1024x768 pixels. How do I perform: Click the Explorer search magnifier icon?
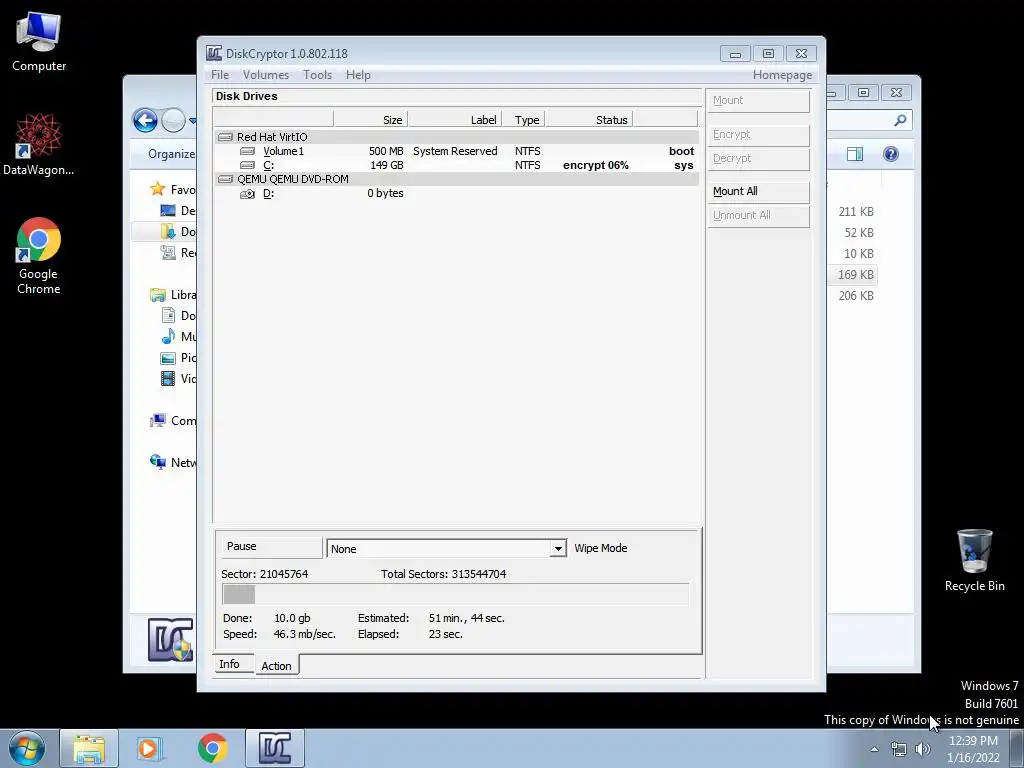click(x=901, y=120)
